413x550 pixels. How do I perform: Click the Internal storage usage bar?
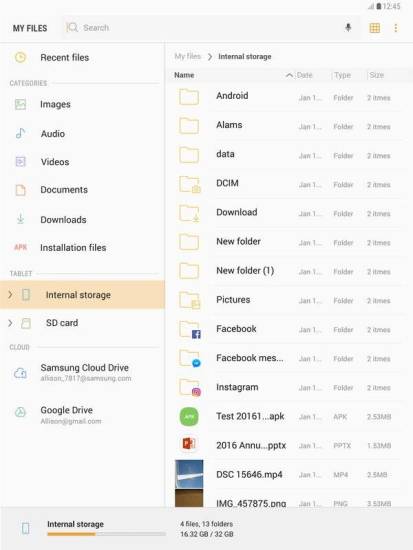[106, 534]
